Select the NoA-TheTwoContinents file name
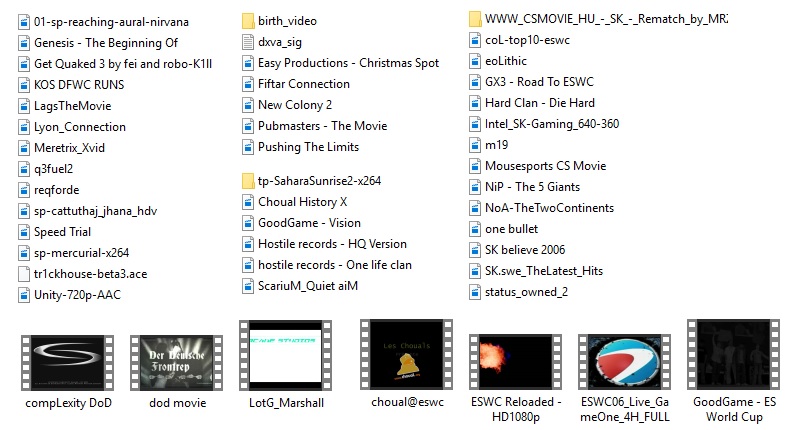This screenshot has height=430, width=810. click(x=550, y=208)
